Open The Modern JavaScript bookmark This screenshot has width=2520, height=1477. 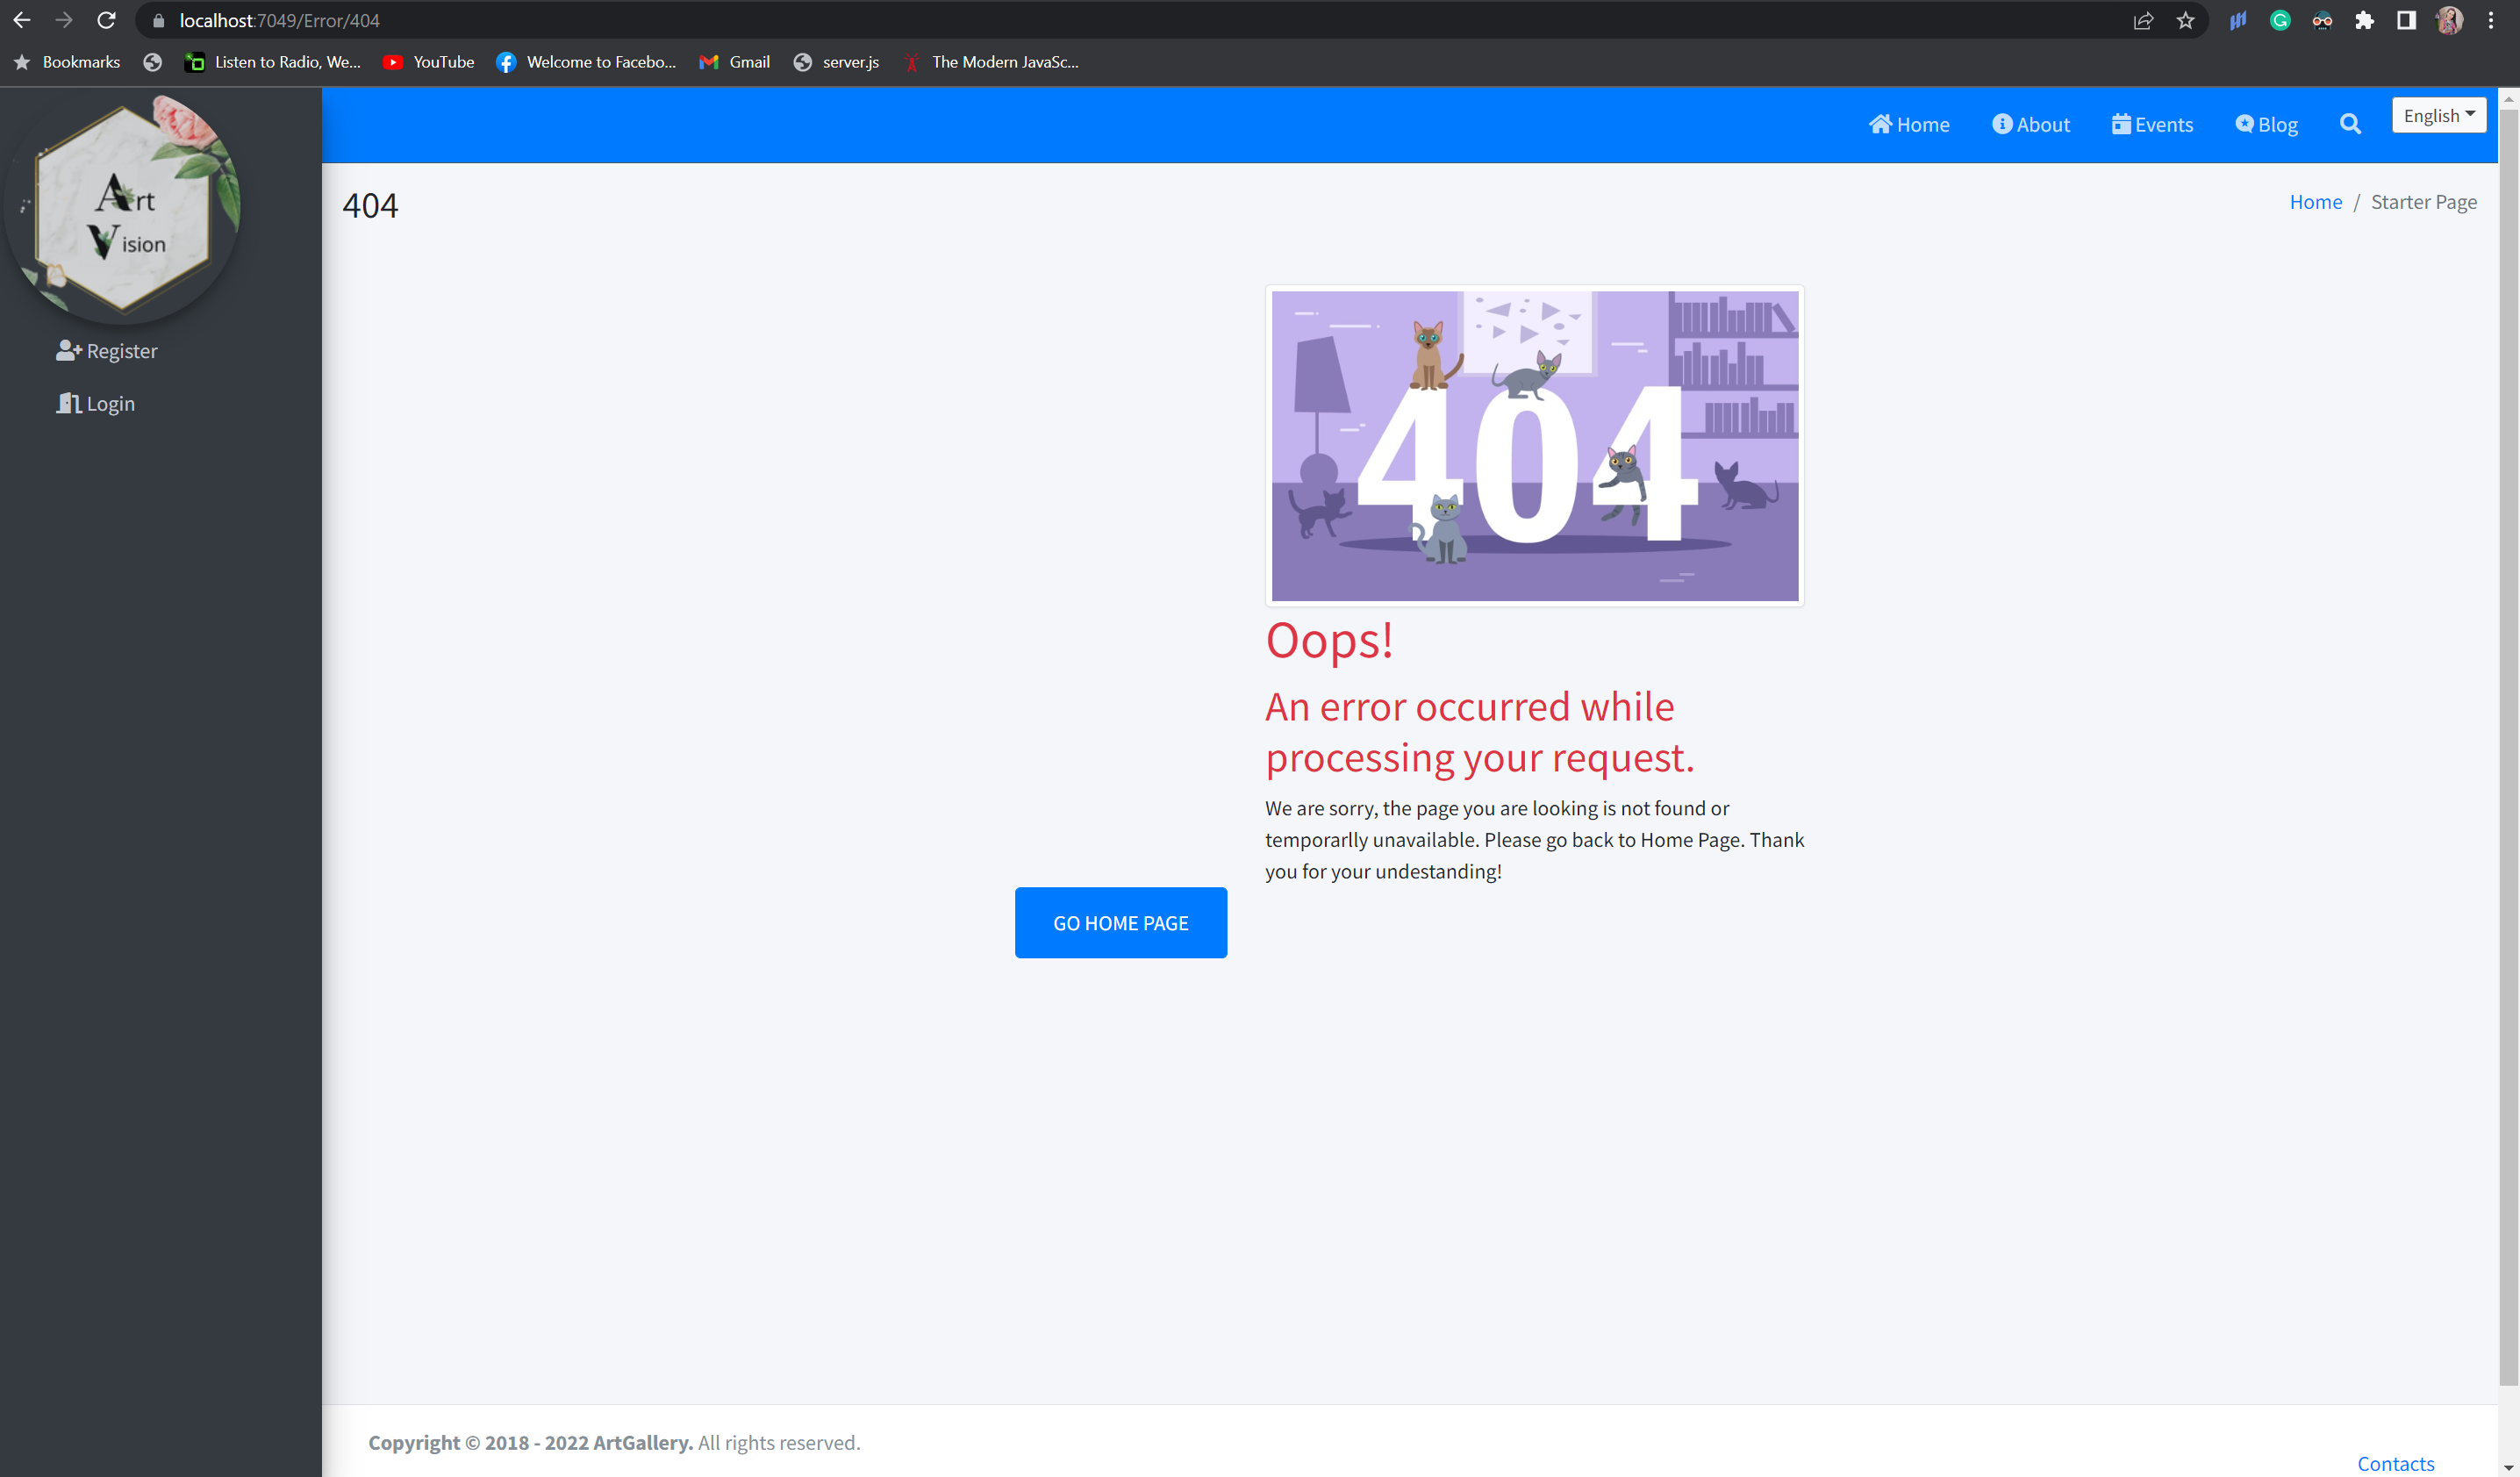pos(991,62)
